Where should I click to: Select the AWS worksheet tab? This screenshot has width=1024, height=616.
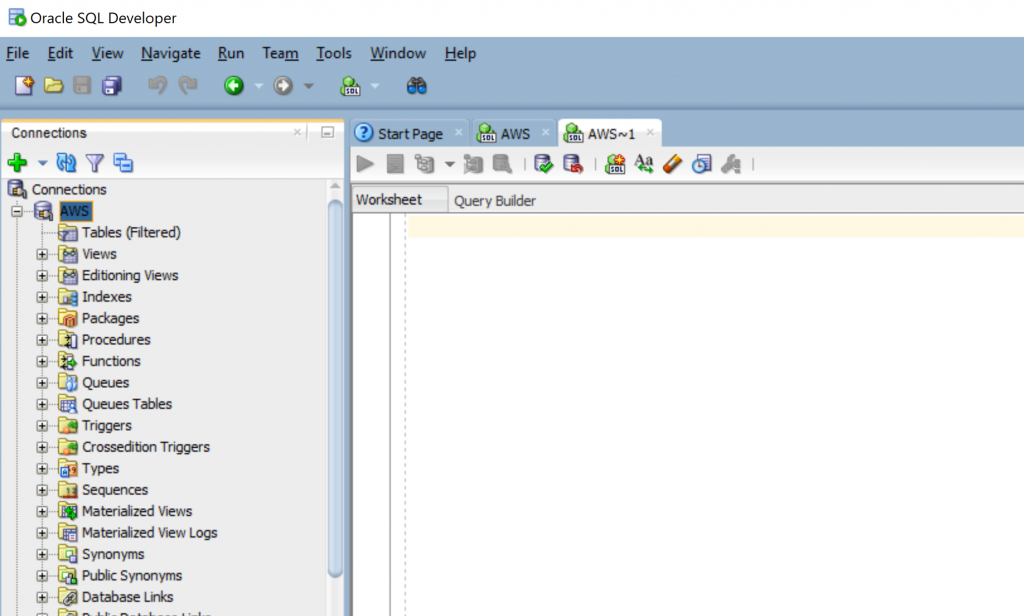(x=515, y=134)
